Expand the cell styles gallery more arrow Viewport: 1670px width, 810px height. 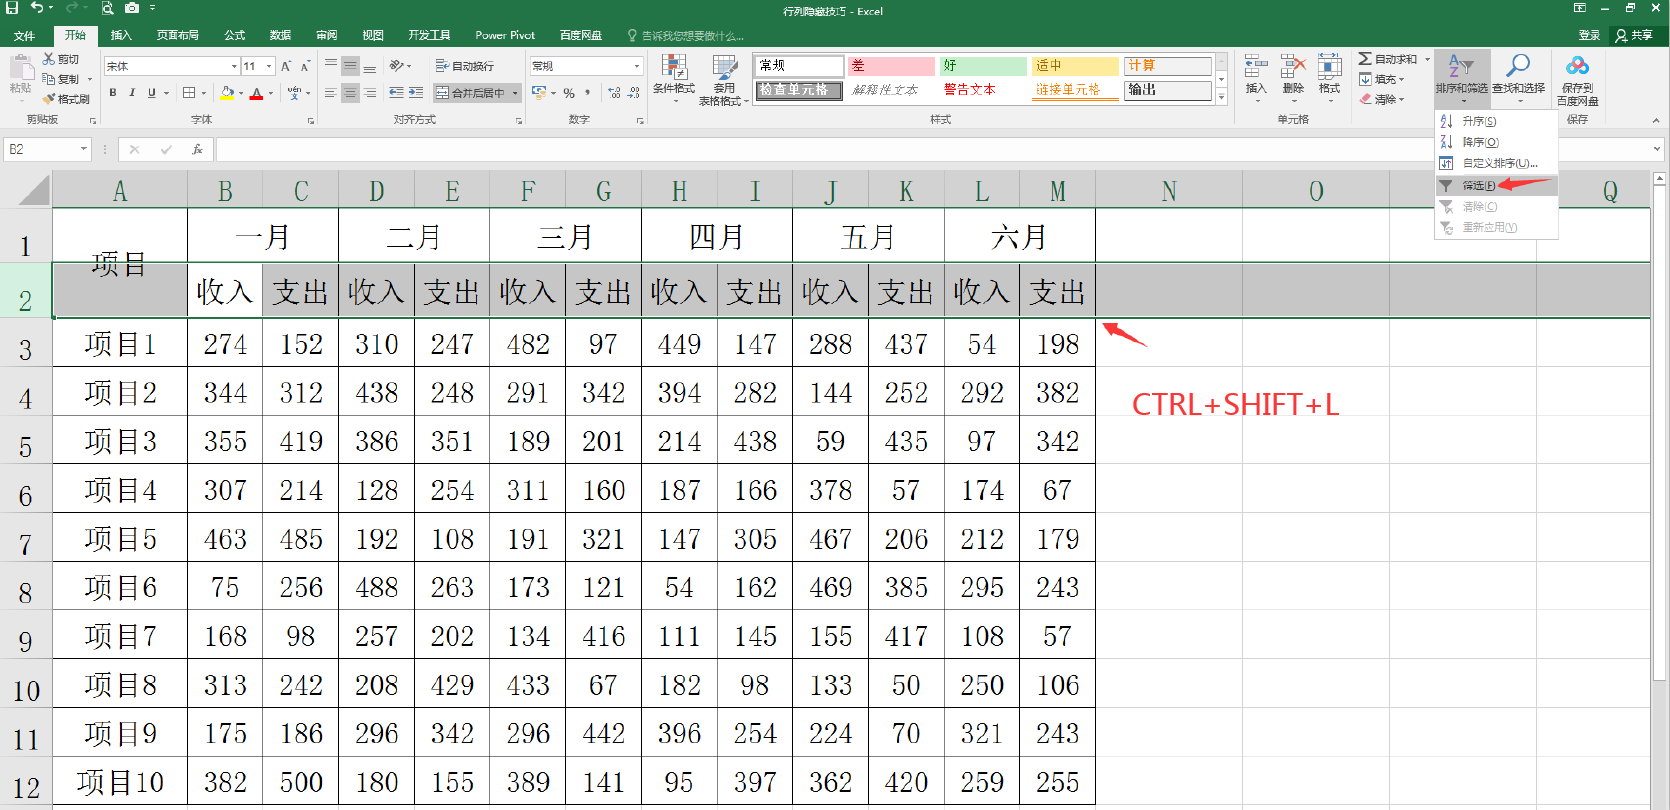[x=1221, y=97]
